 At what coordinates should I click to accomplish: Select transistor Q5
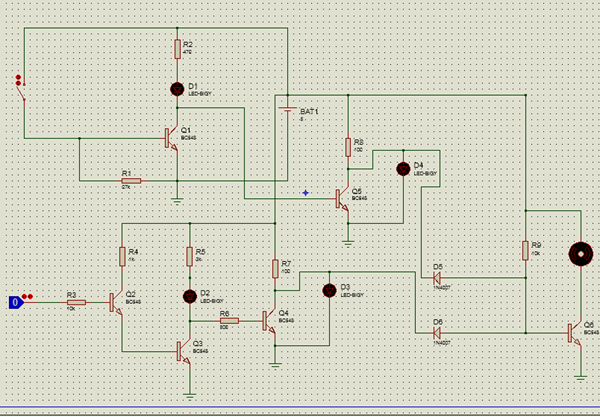tap(342, 199)
